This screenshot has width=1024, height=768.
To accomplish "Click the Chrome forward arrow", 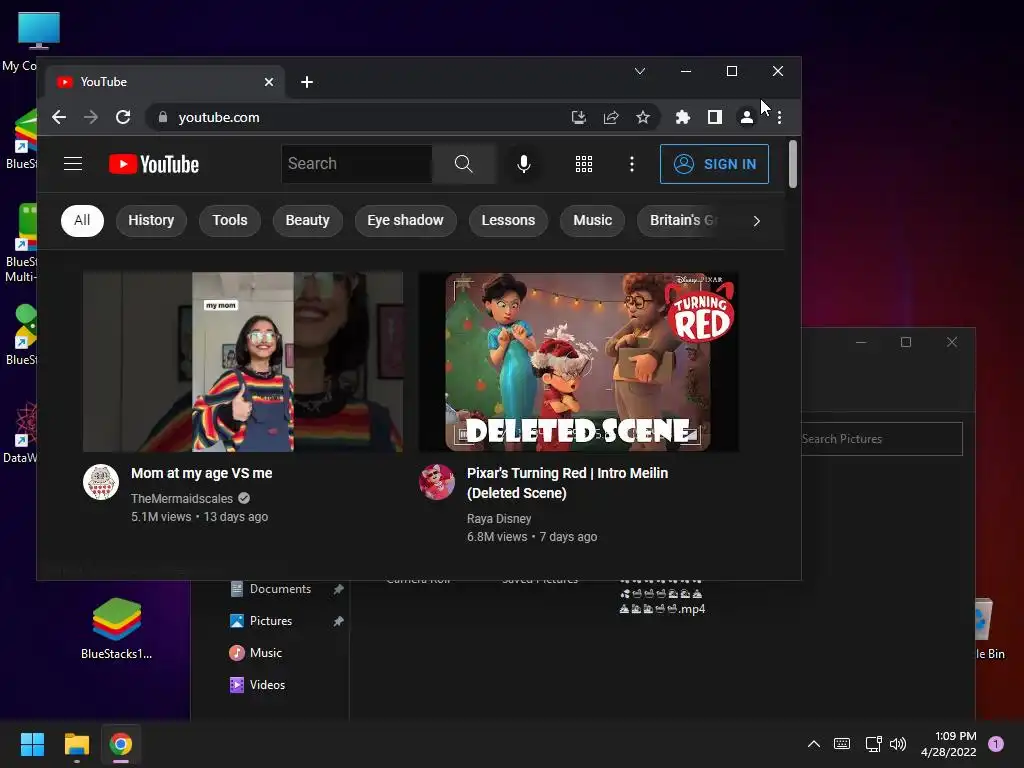I will tap(91, 118).
